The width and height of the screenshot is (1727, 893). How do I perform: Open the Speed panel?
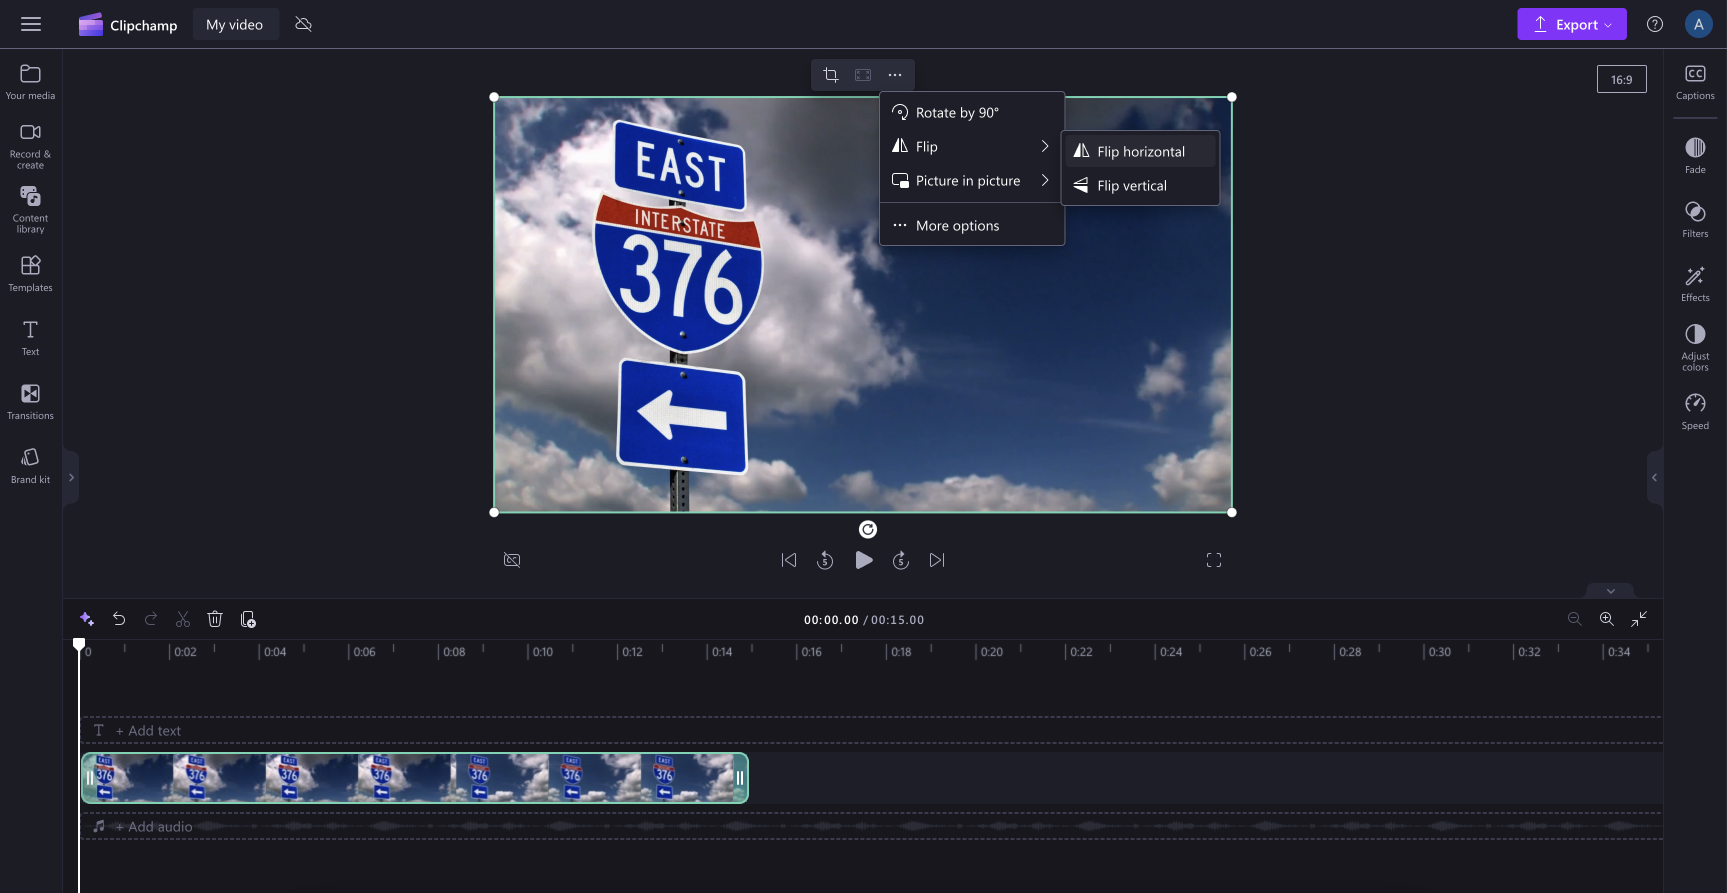pyautogui.click(x=1695, y=411)
